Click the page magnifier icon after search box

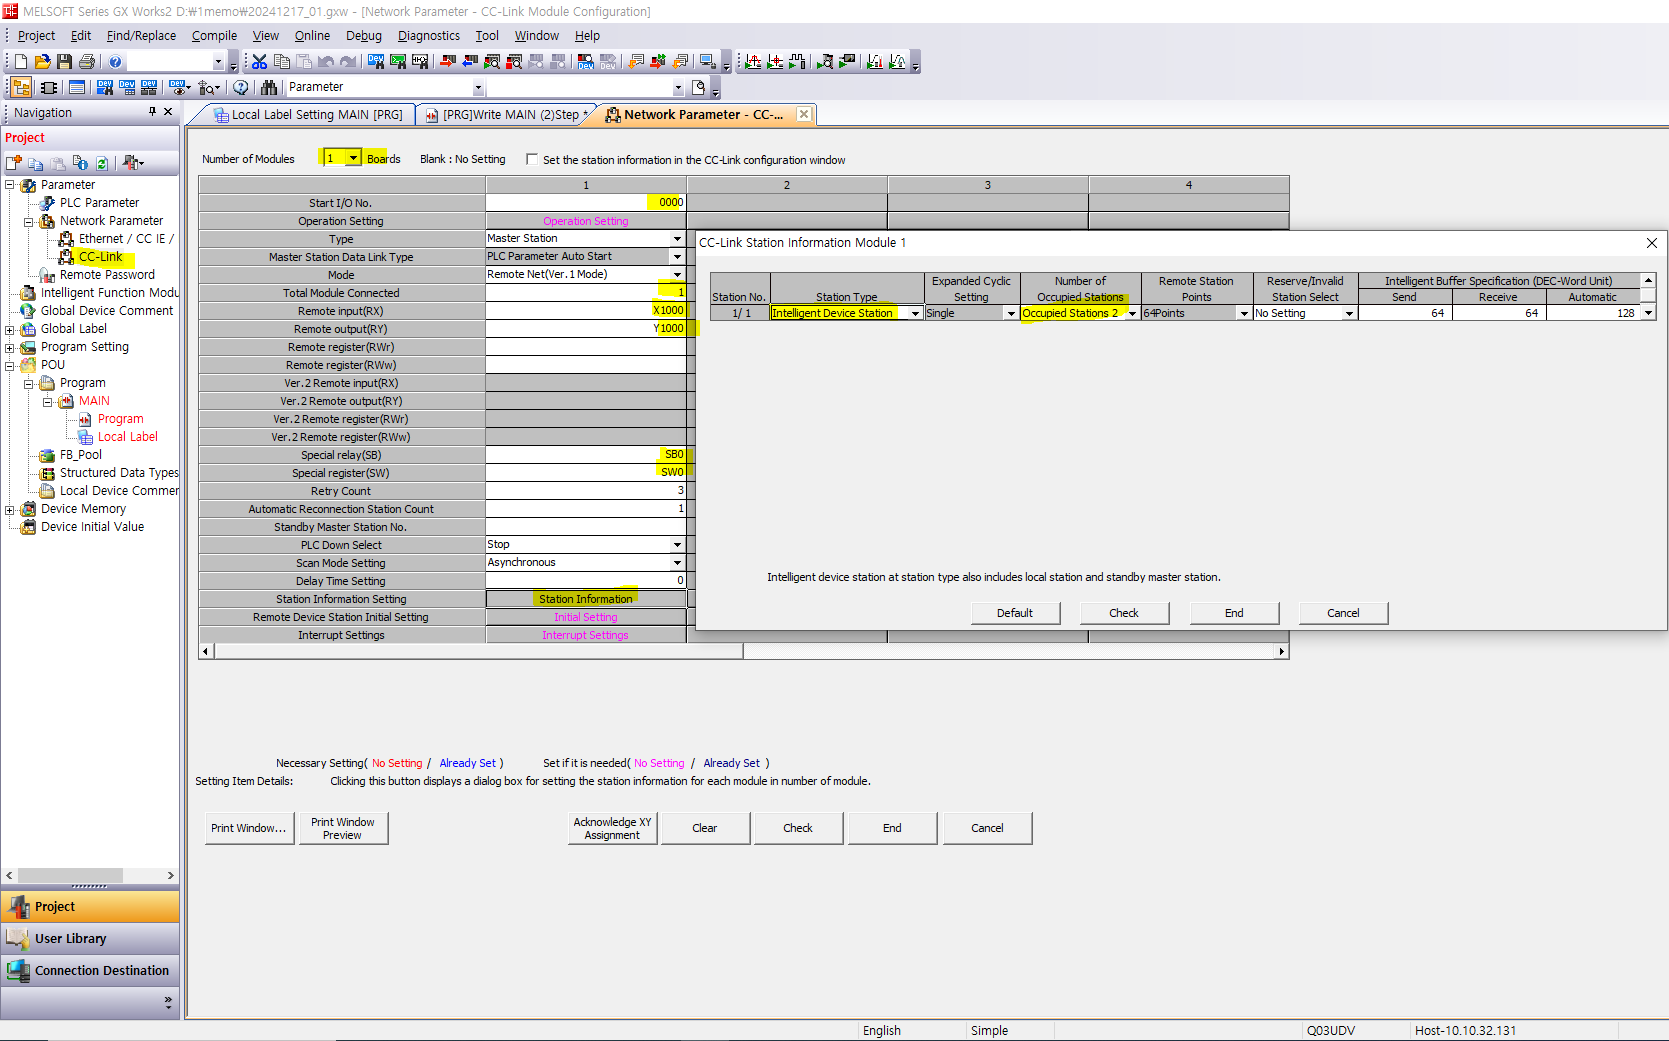(699, 88)
